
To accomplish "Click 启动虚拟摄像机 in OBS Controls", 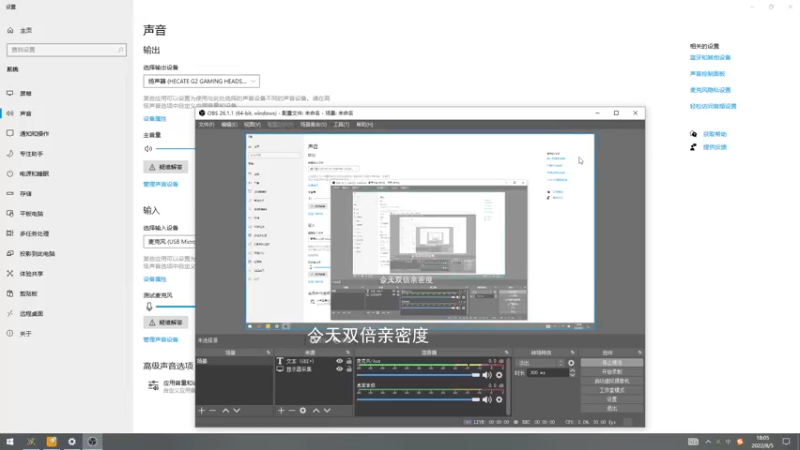I will pyautogui.click(x=612, y=381).
